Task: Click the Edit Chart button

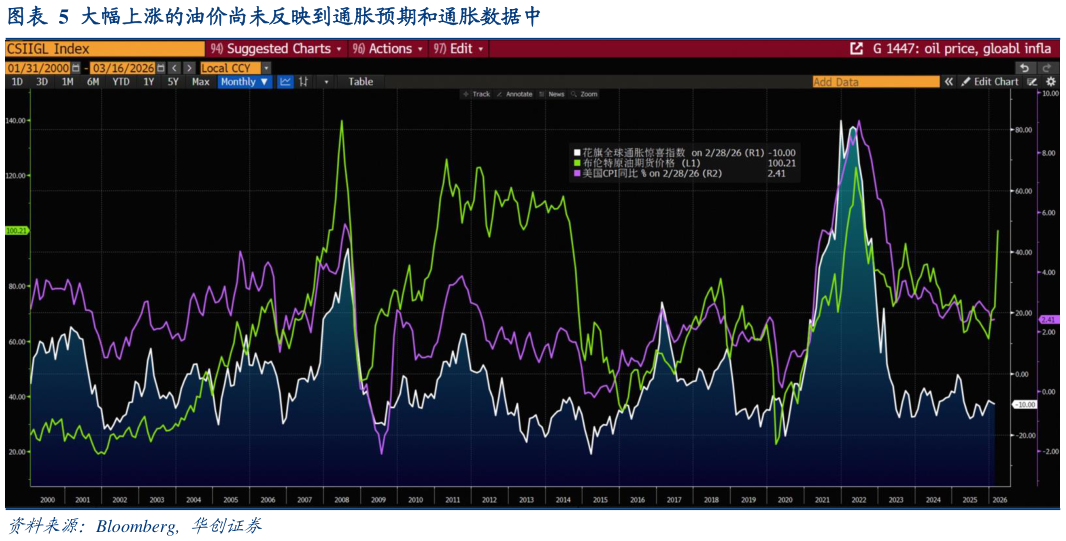Action: (990, 82)
